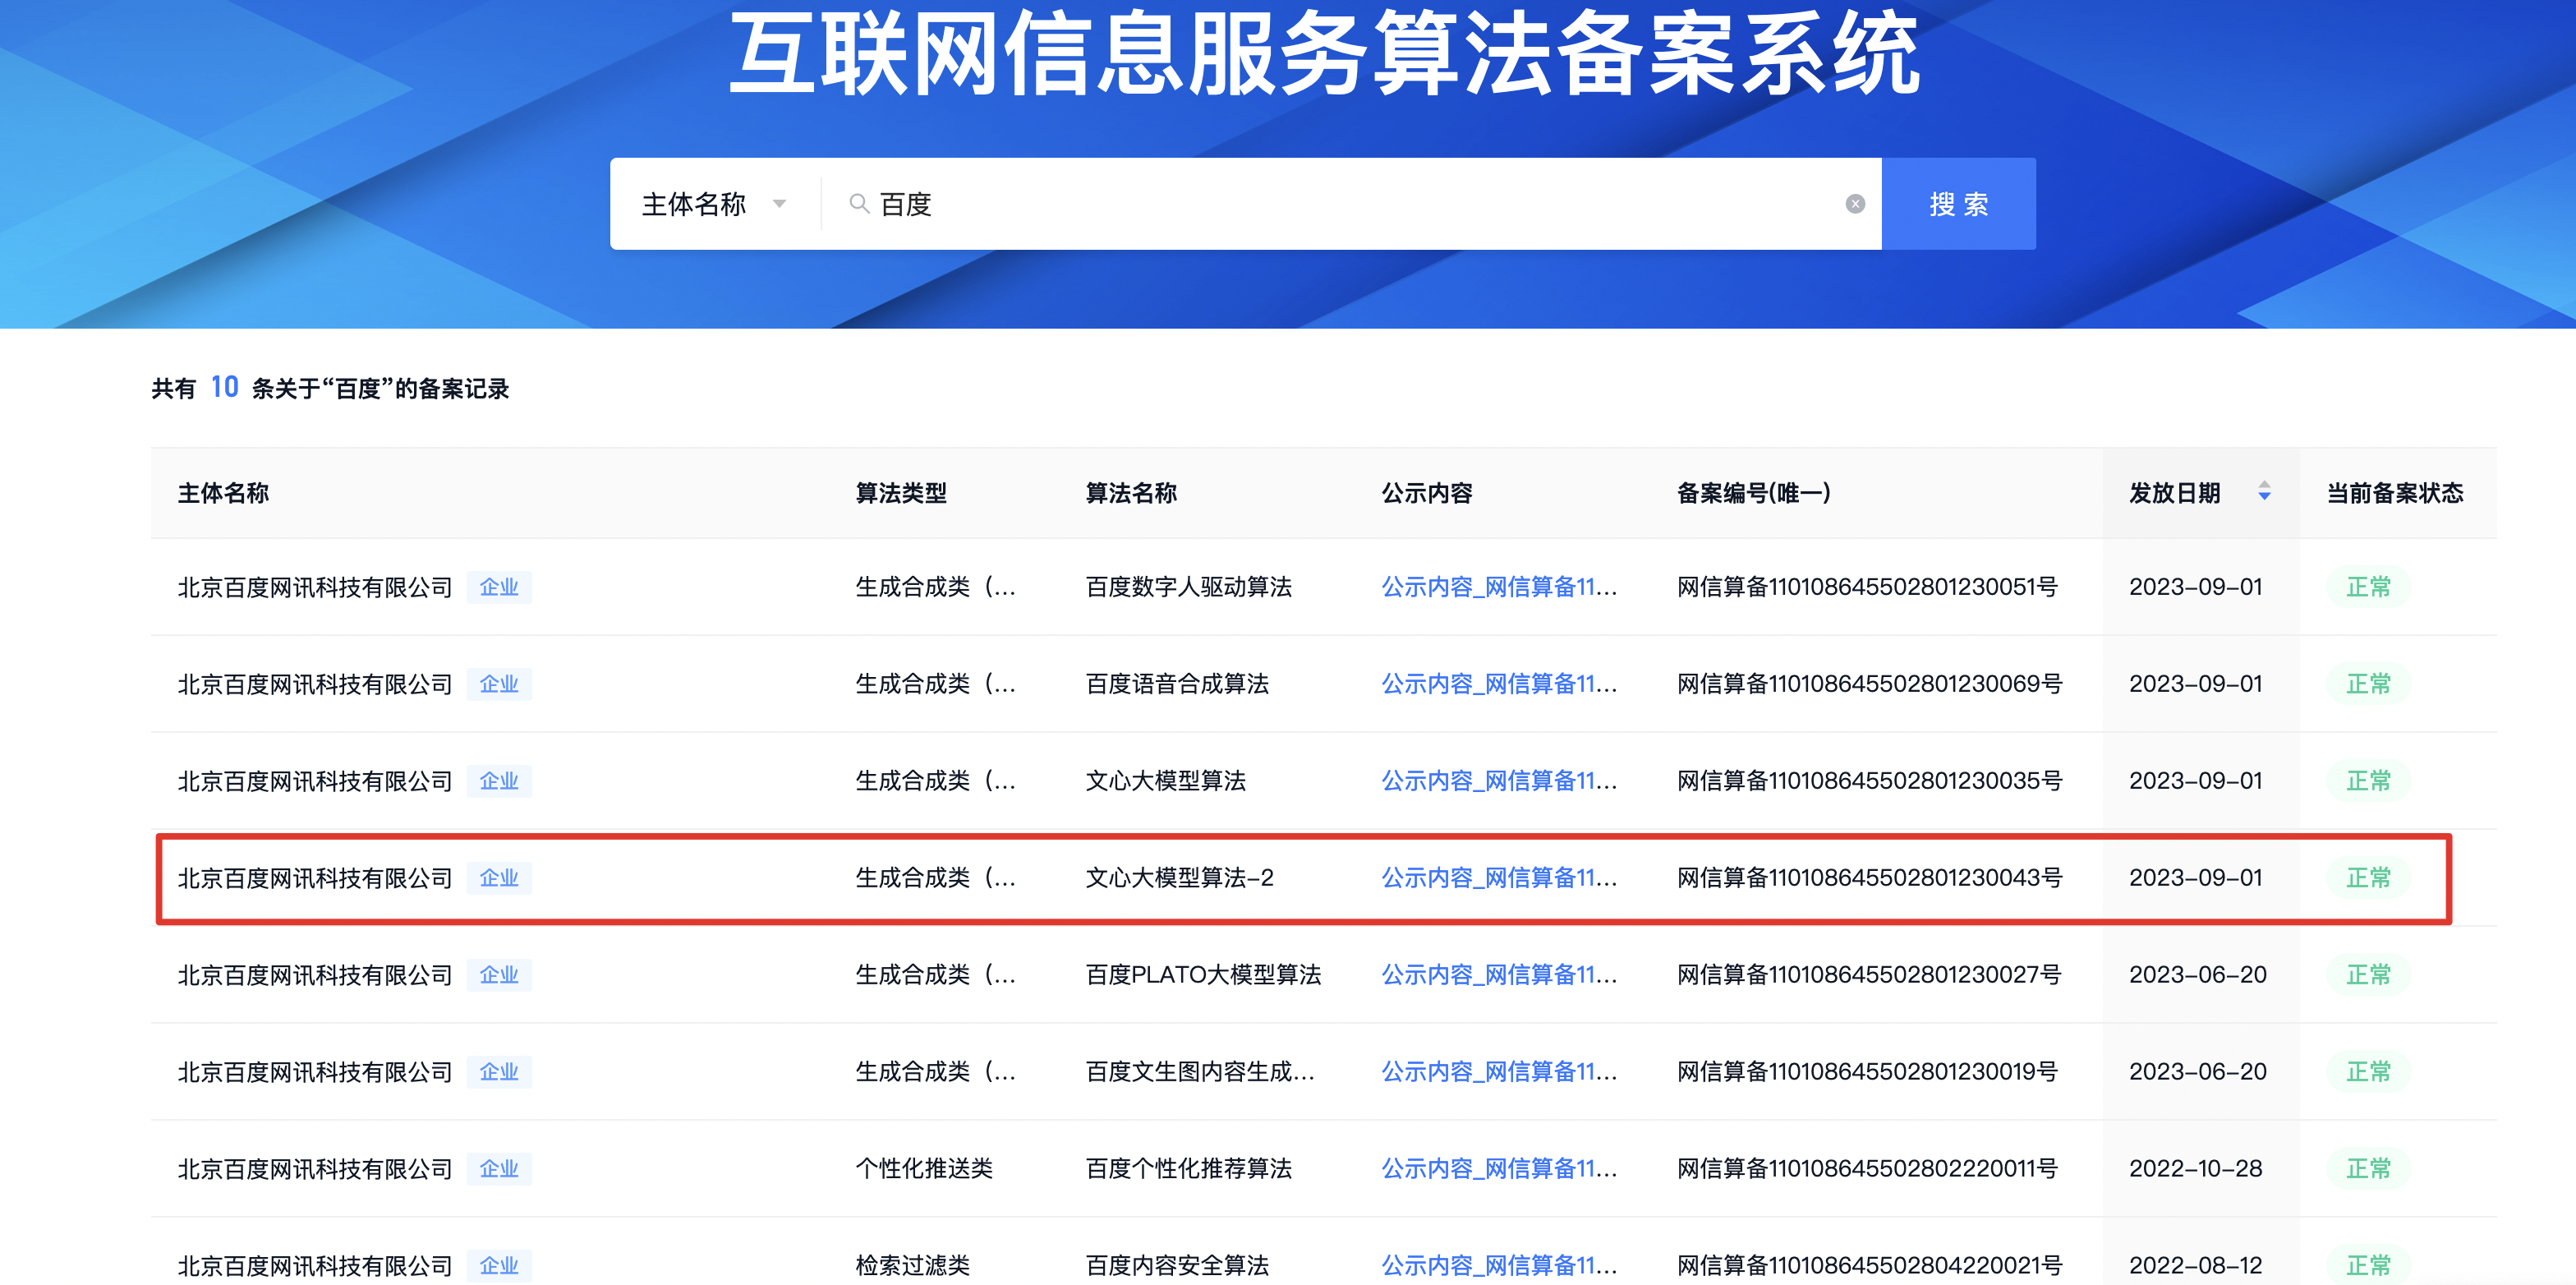Open the 主体名称 search type dropdown
2576x1285 pixels.
click(714, 204)
